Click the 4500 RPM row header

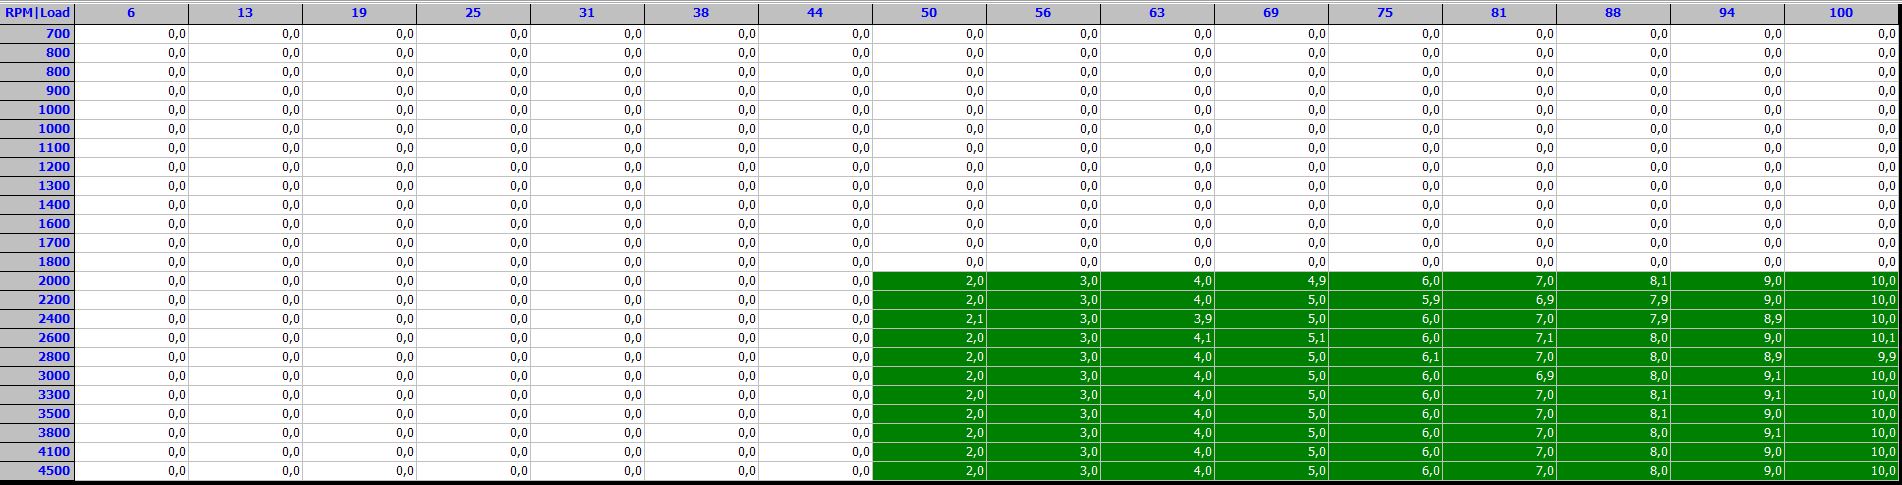(x=37, y=471)
